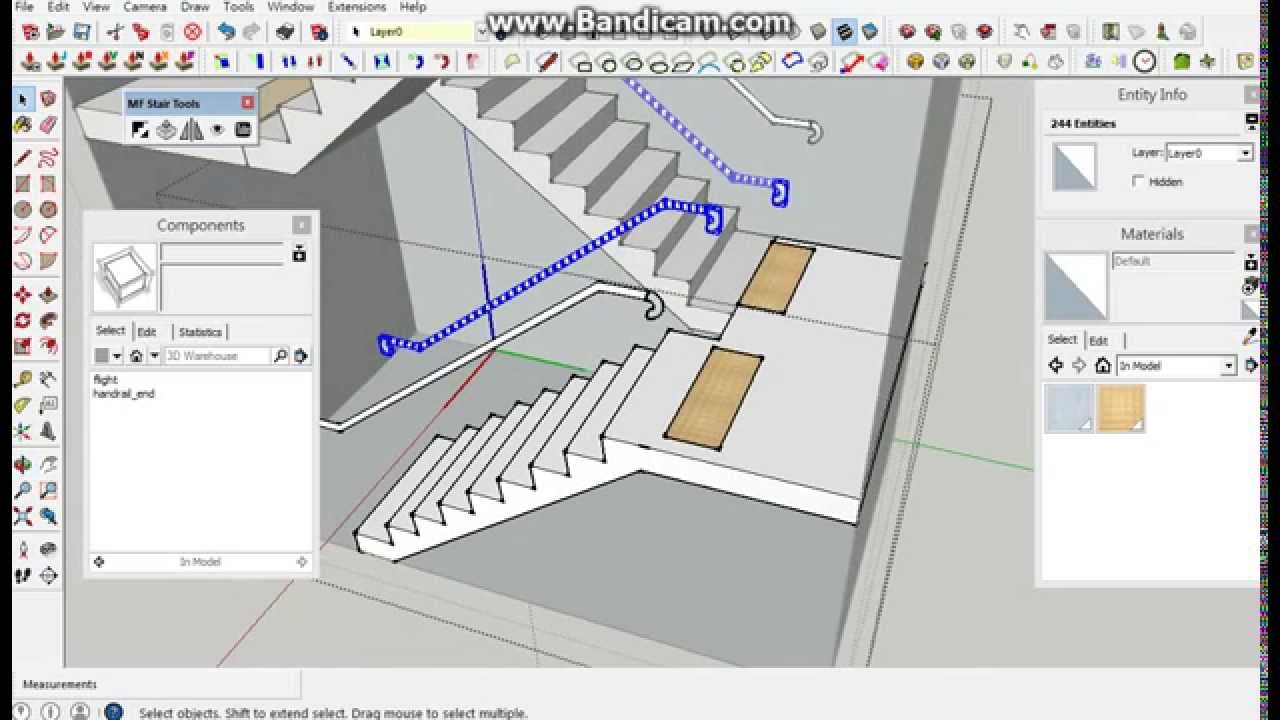Select the Push/Pull tool
The height and width of the screenshot is (720, 1280).
coord(48,295)
